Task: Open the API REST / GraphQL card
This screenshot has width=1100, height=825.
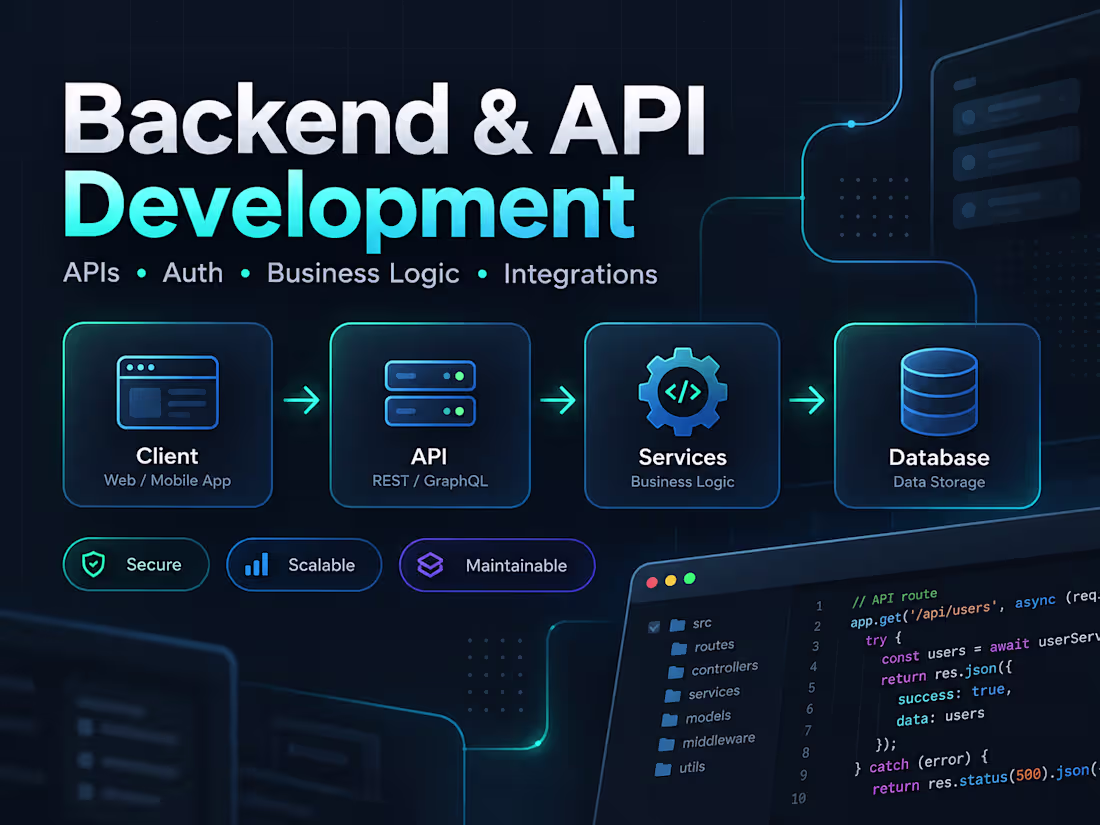Action: tap(430, 415)
